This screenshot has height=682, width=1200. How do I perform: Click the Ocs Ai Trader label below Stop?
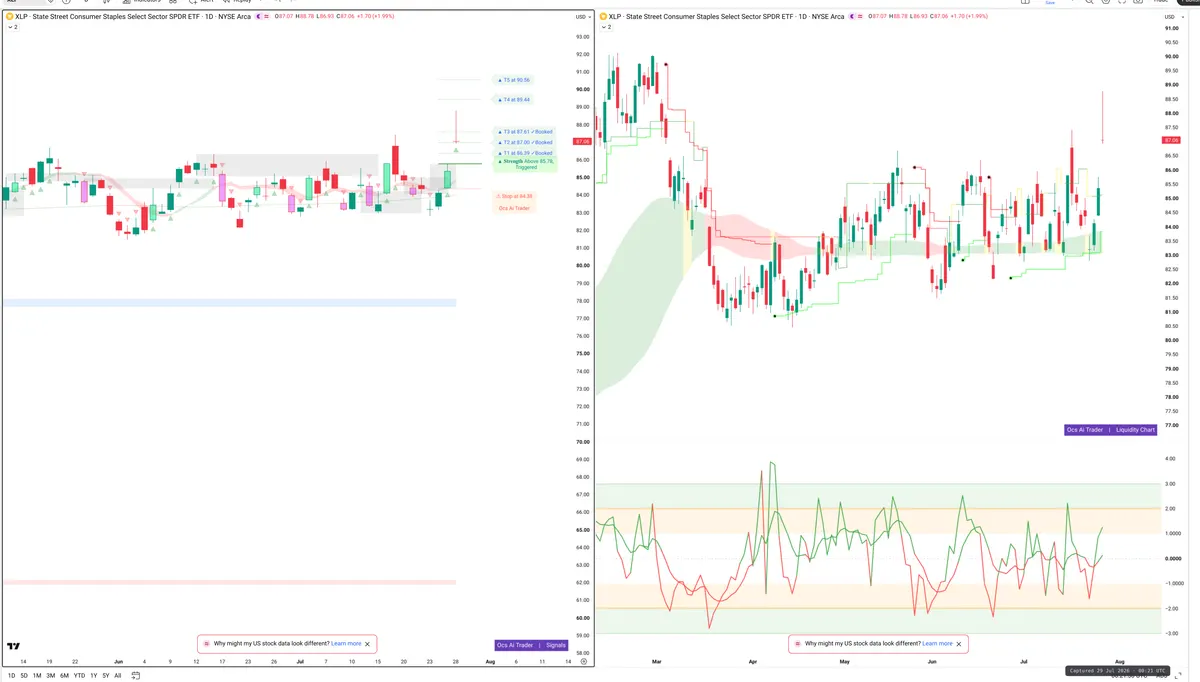pyautogui.click(x=515, y=208)
